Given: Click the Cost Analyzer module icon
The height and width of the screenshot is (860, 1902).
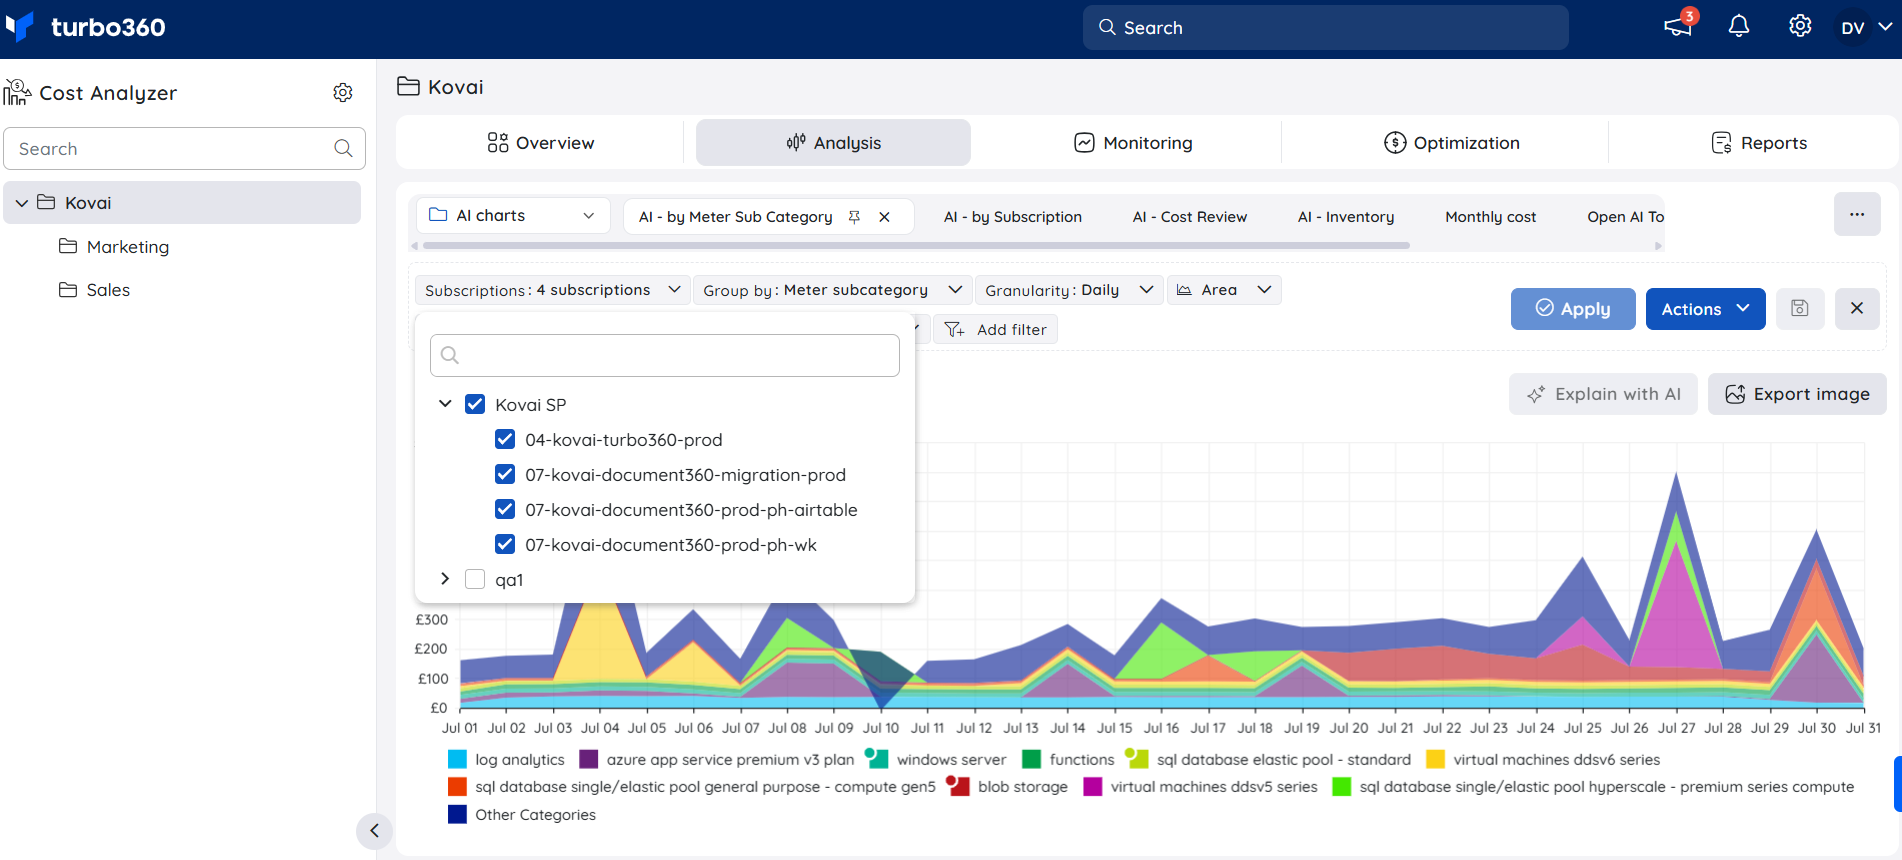Looking at the screenshot, I should pos(17,93).
